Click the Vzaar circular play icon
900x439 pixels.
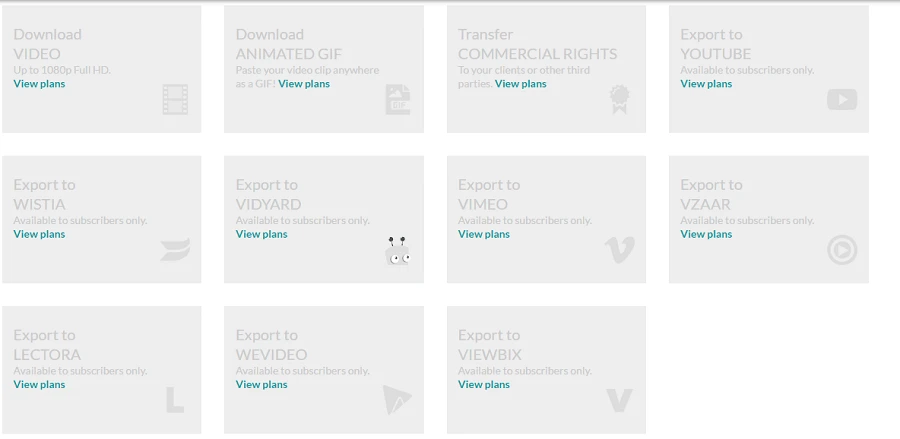842,250
